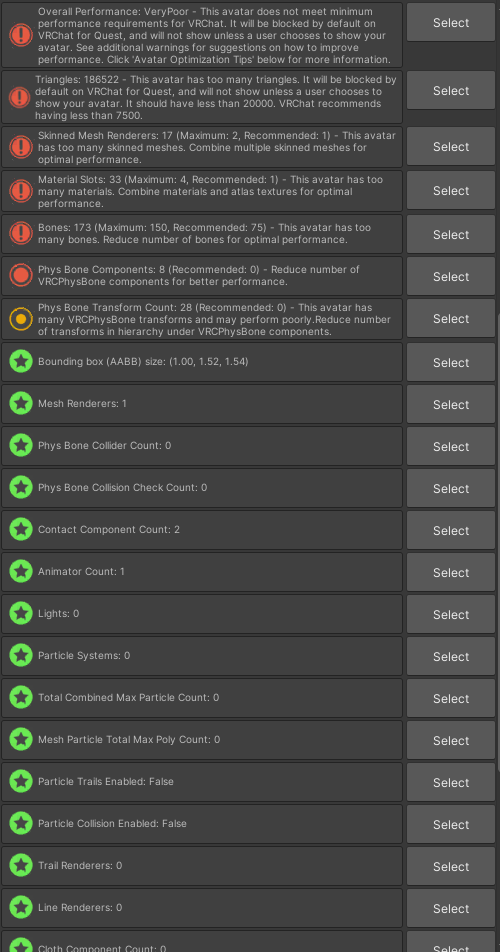Click the error icon beside Material Slots
The width and height of the screenshot is (500, 952).
[21, 191]
